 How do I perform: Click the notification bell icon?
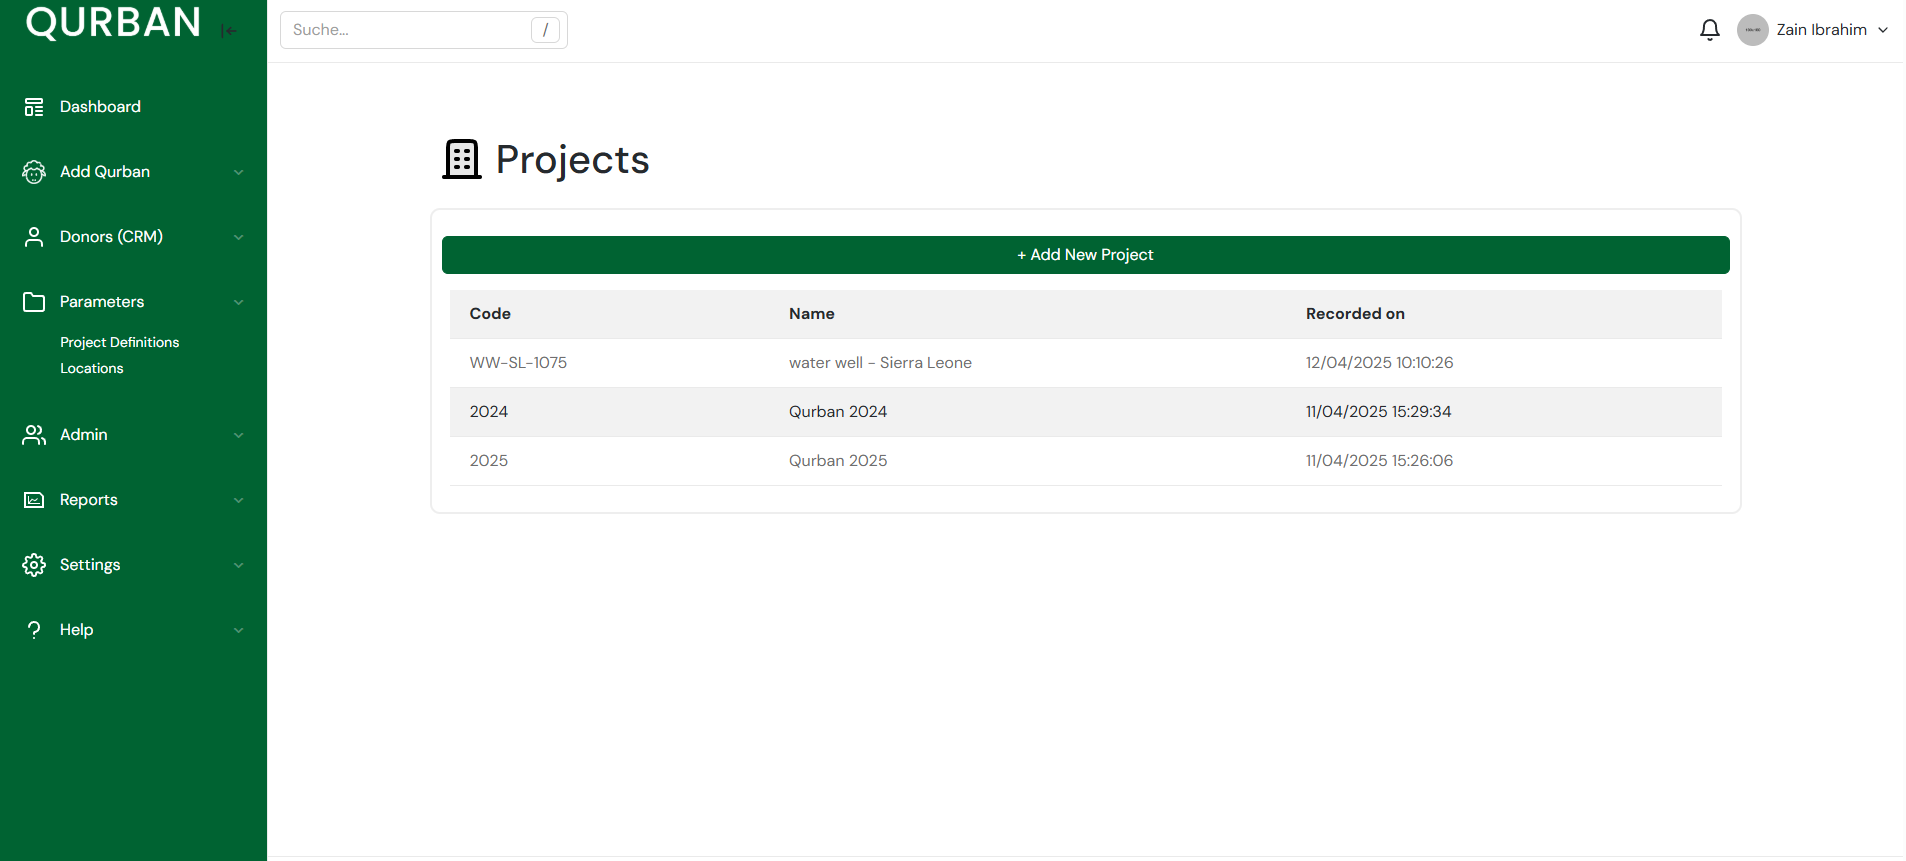[x=1709, y=30]
